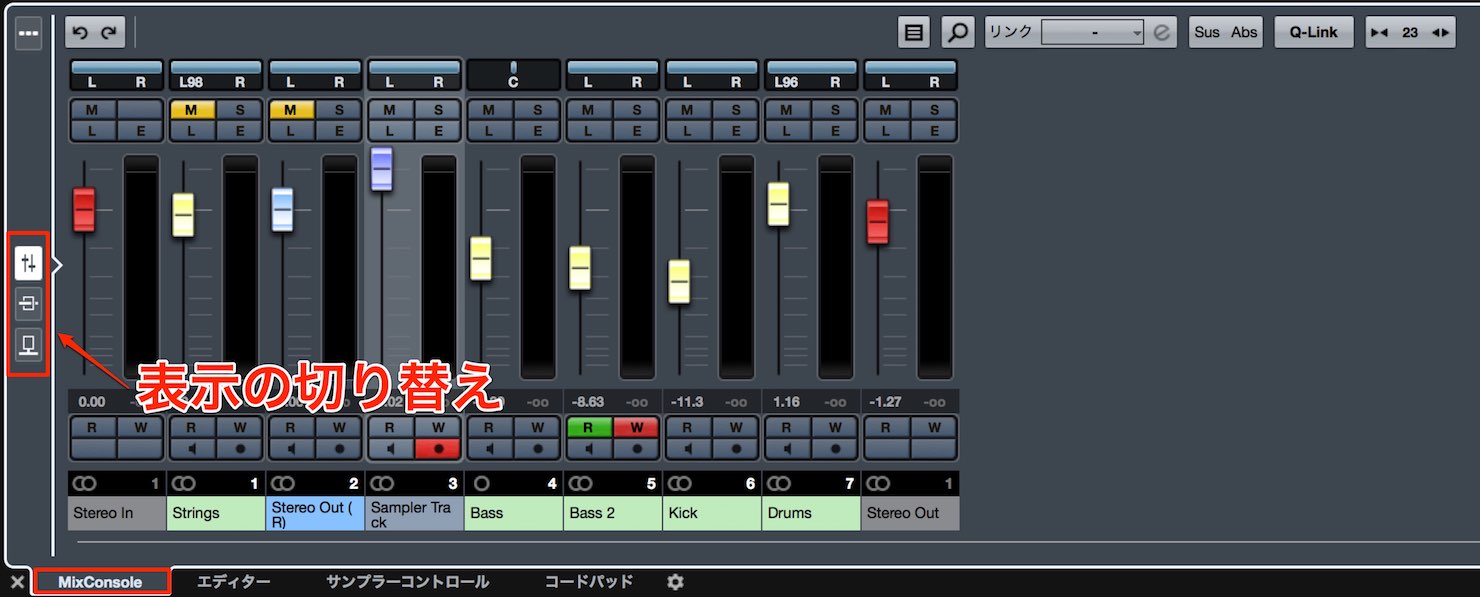
Task: Unmute the Stereo Out (R) channel
Action: (x=291, y=110)
